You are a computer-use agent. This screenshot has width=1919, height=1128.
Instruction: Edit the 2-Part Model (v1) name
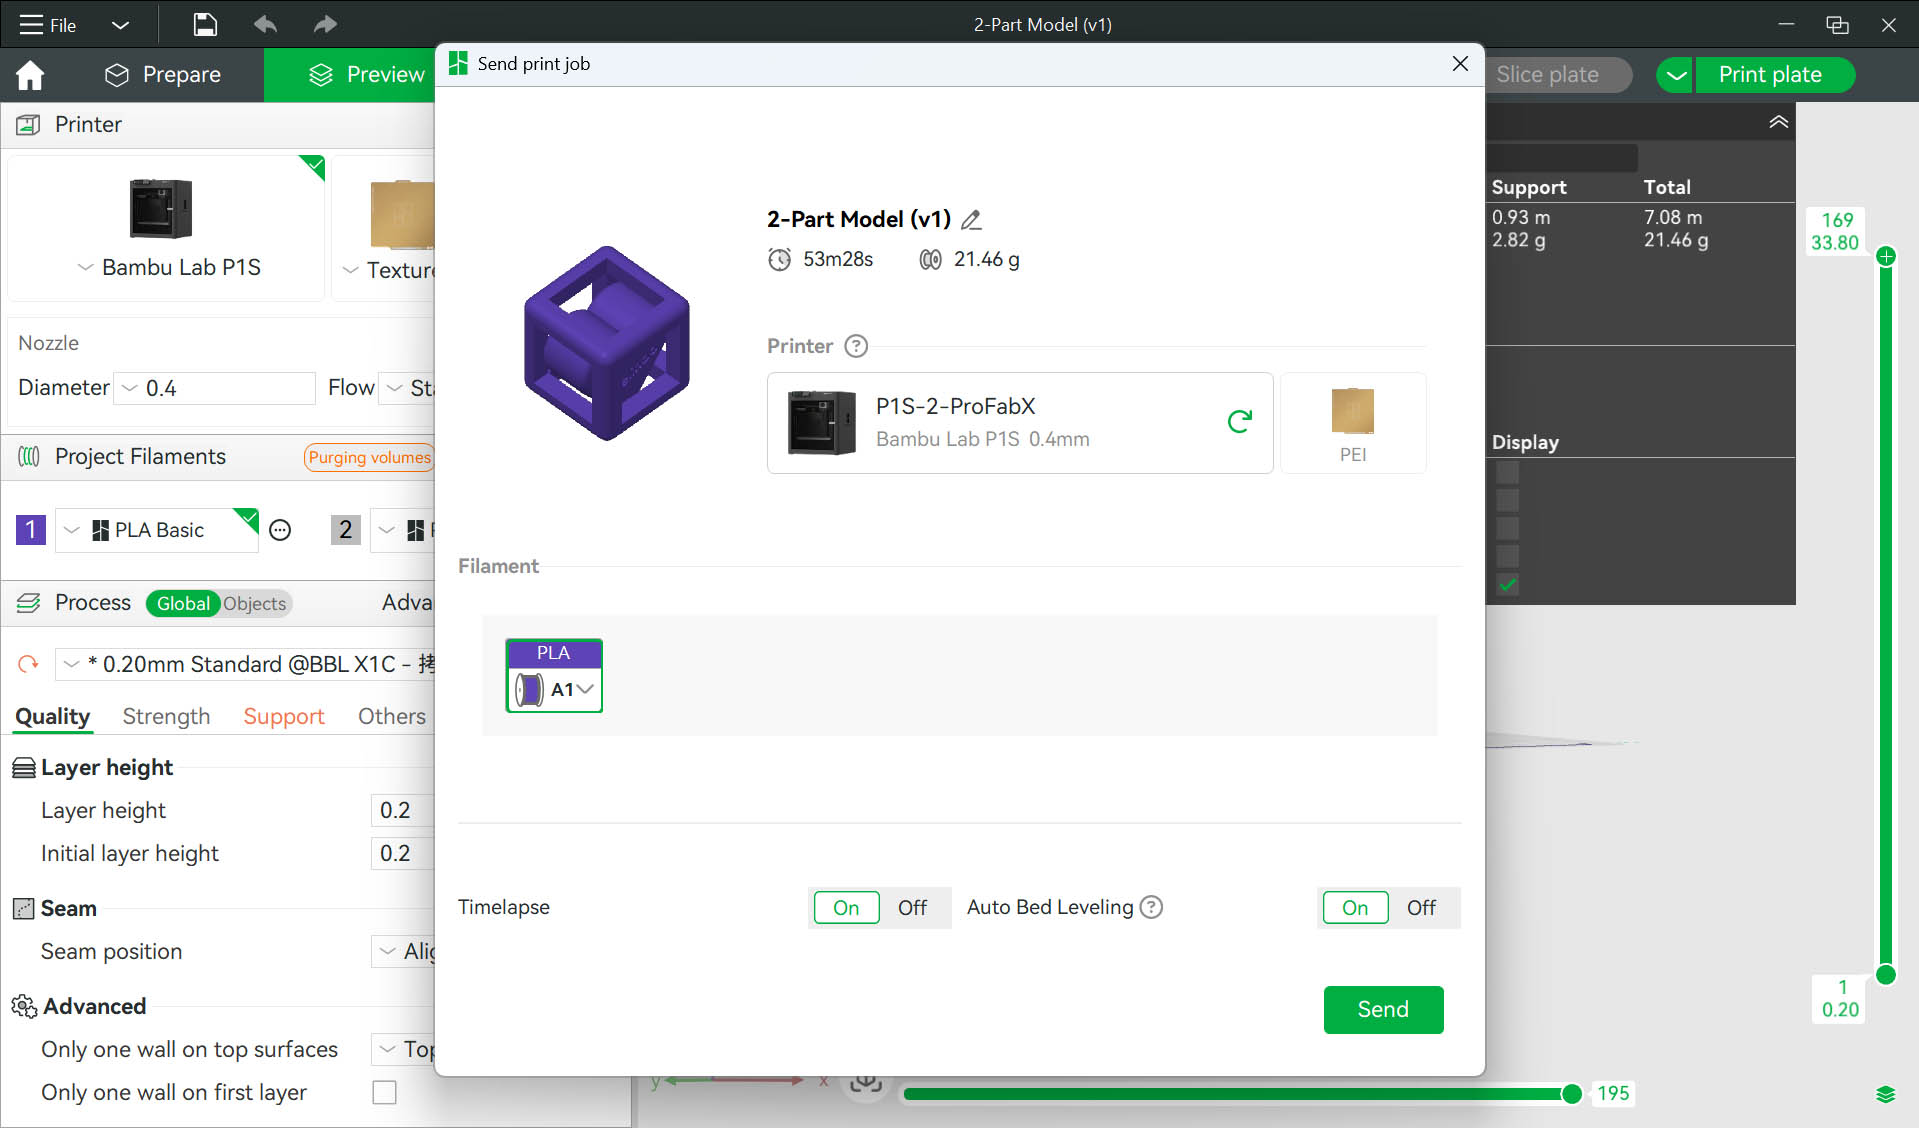[971, 220]
